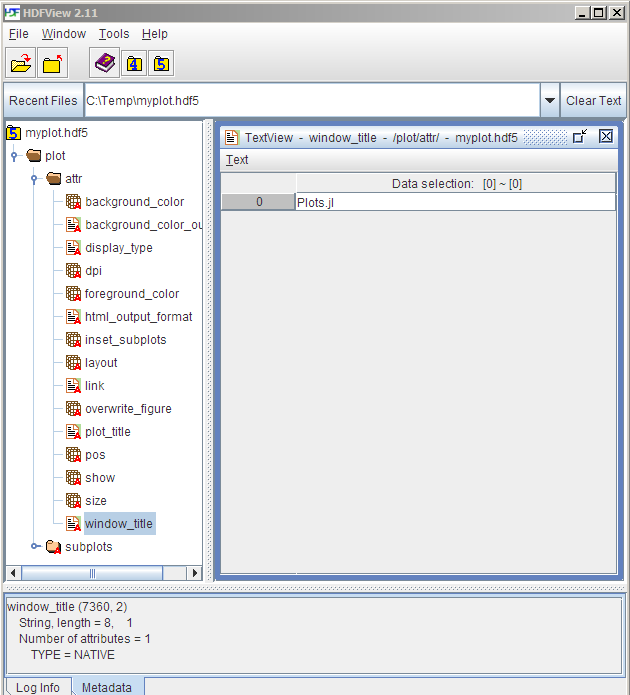Click the display_type text dataset icon

point(73,248)
